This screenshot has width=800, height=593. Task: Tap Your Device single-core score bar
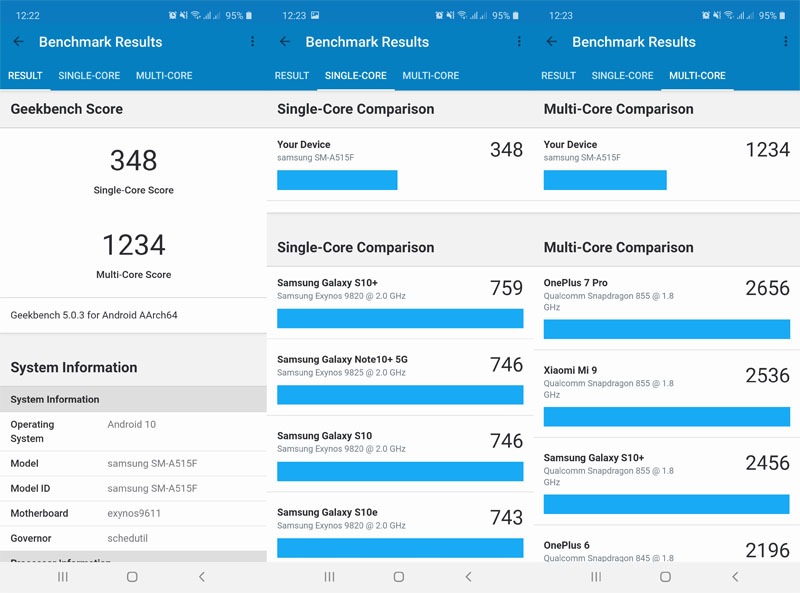(337, 180)
